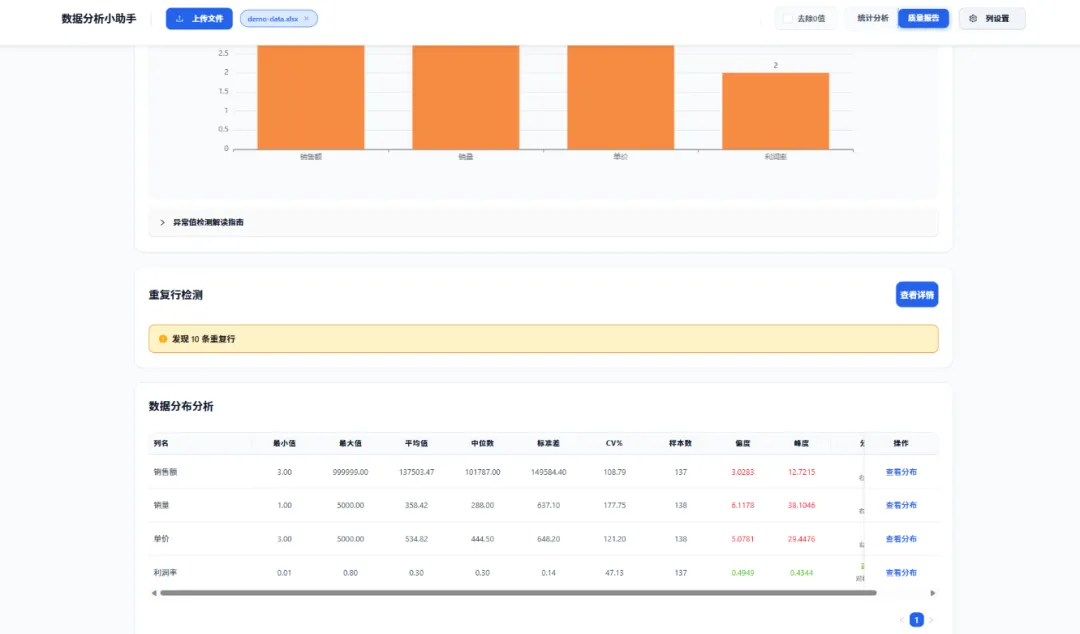The width and height of the screenshot is (1080, 634).
Task: Expand the 异常值检测解读指南 section
Action: coord(201,223)
